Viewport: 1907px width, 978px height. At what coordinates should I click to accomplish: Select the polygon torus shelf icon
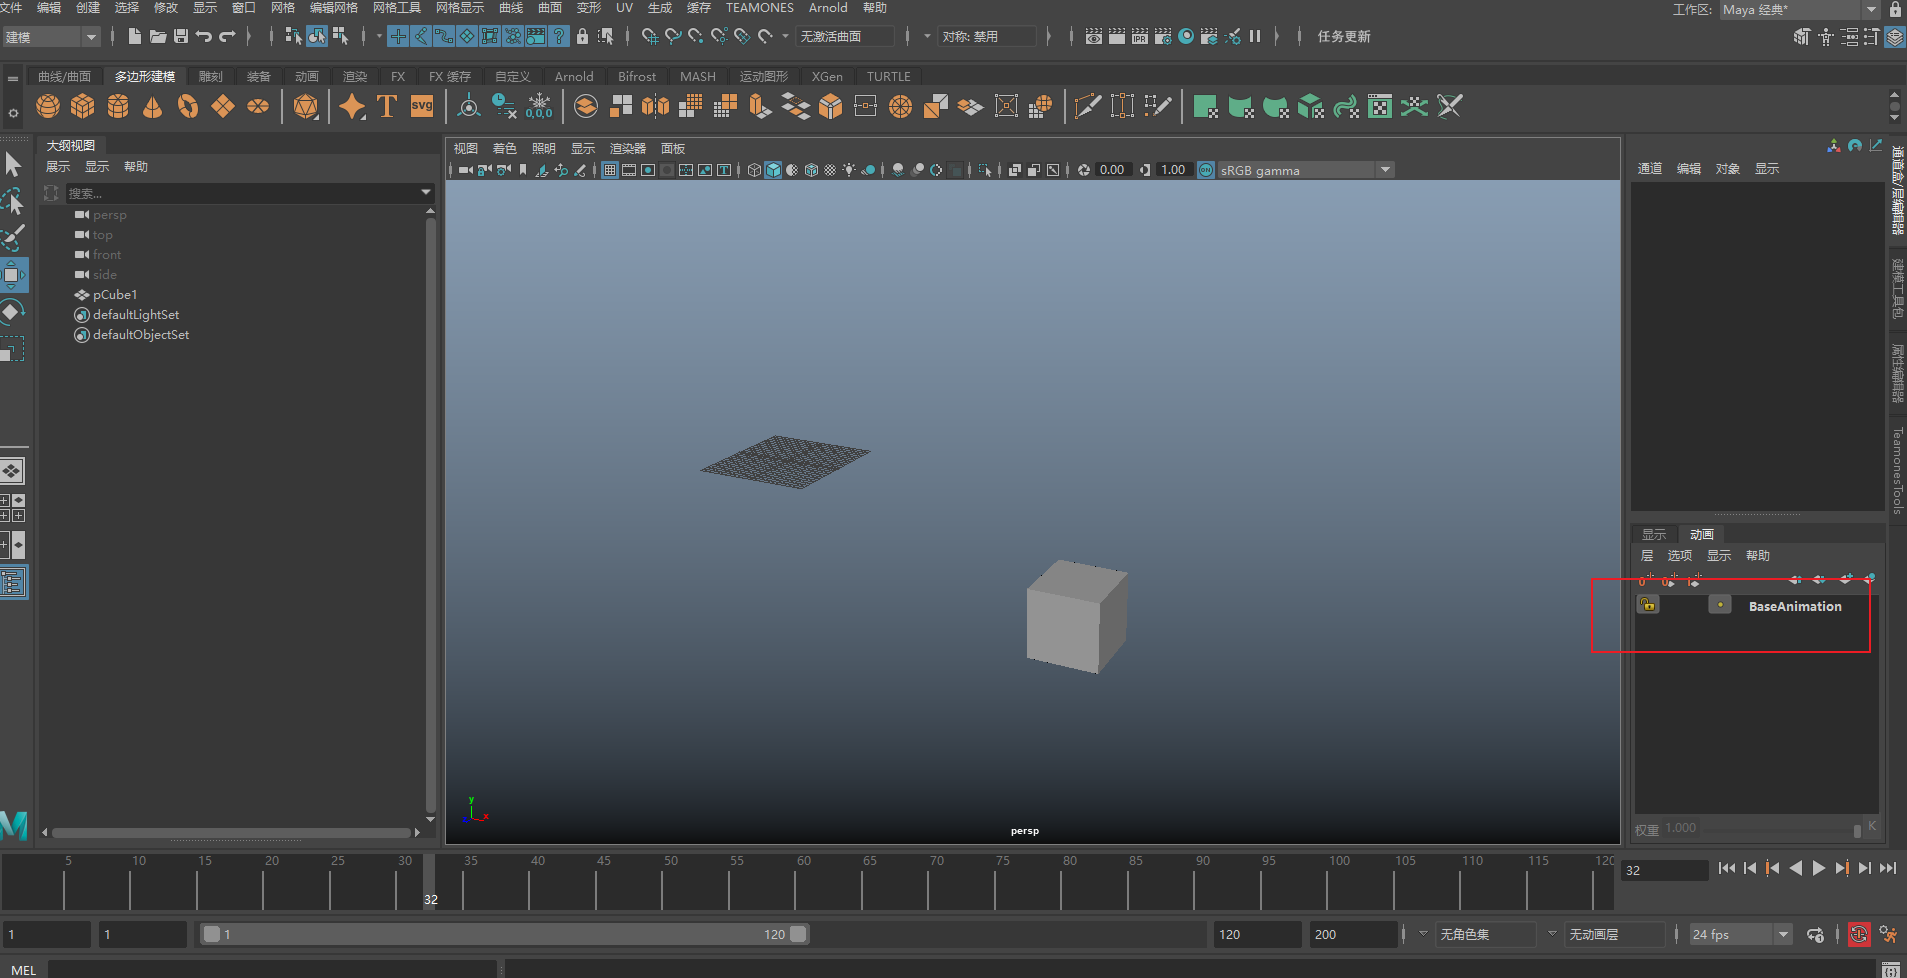point(188,106)
